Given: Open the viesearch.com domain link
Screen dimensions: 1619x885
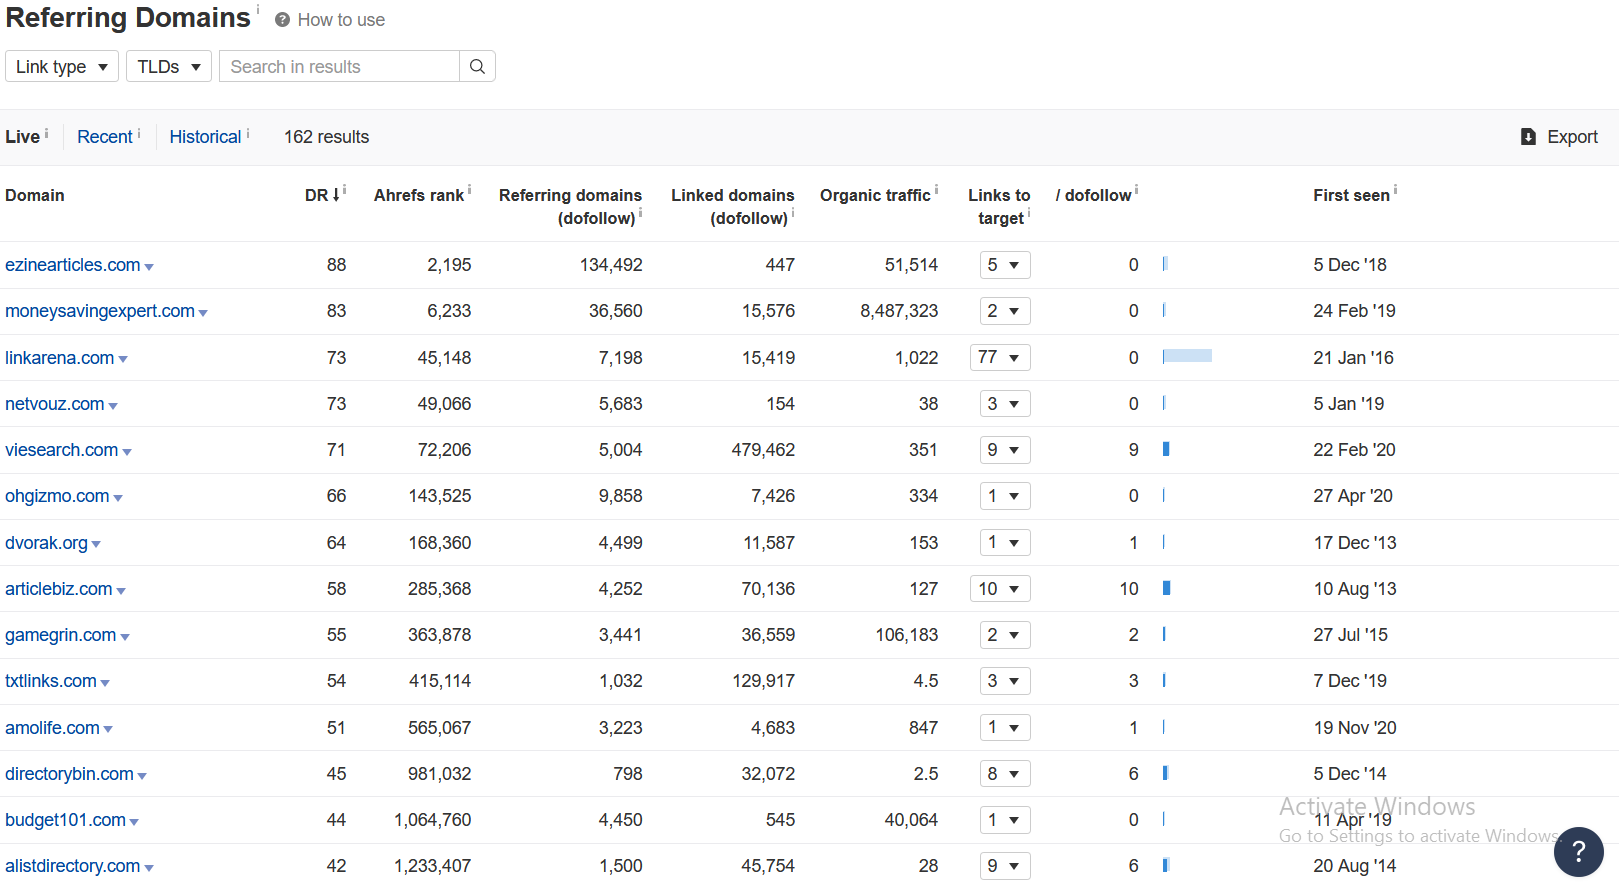Looking at the screenshot, I should pyautogui.click(x=62, y=450).
